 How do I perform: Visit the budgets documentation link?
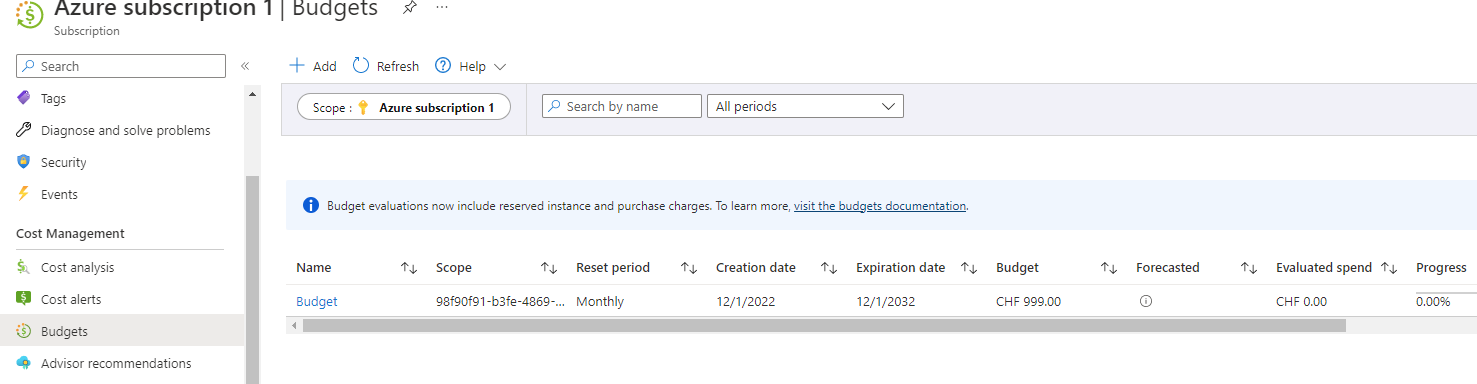pyautogui.click(x=880, y=206)
